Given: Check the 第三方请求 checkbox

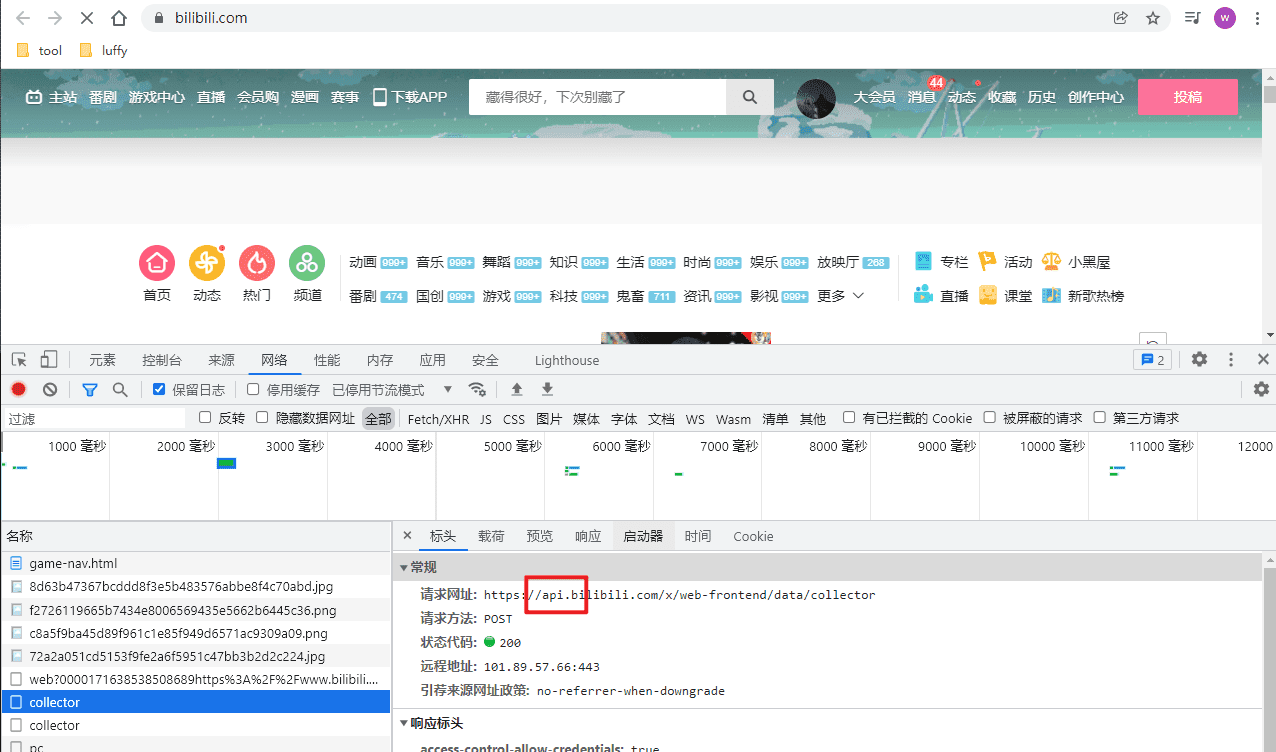Looking at the screenshot, I should coord(1100,417).
